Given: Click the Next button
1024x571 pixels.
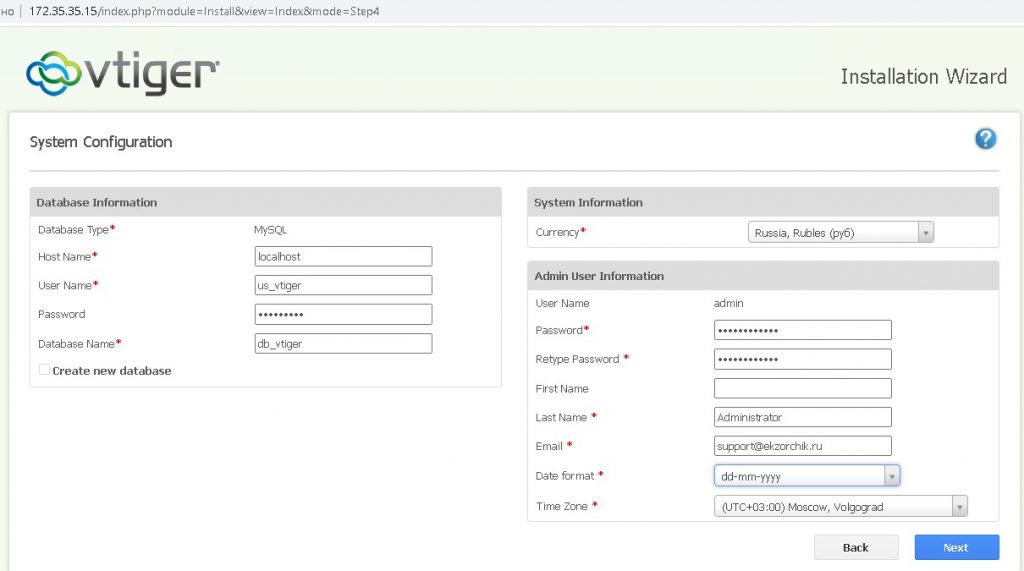Looking at the screenshot, I should click(956, 547).
